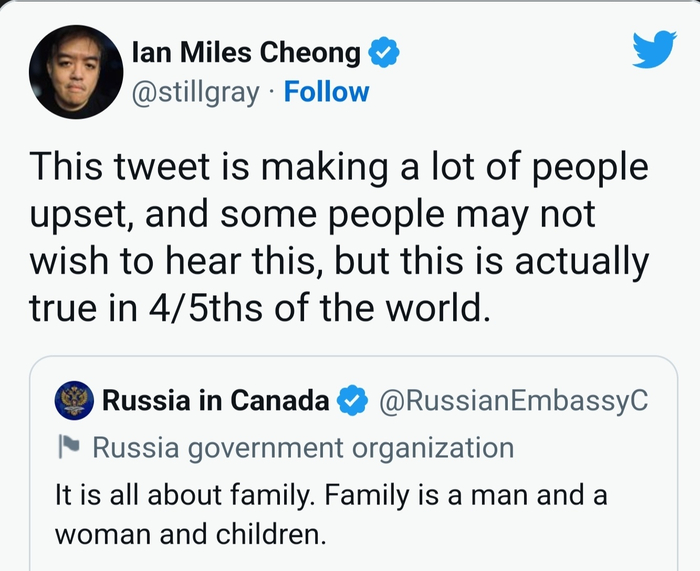
Task: Click the Russia government organization label
Action: point(303,447)
